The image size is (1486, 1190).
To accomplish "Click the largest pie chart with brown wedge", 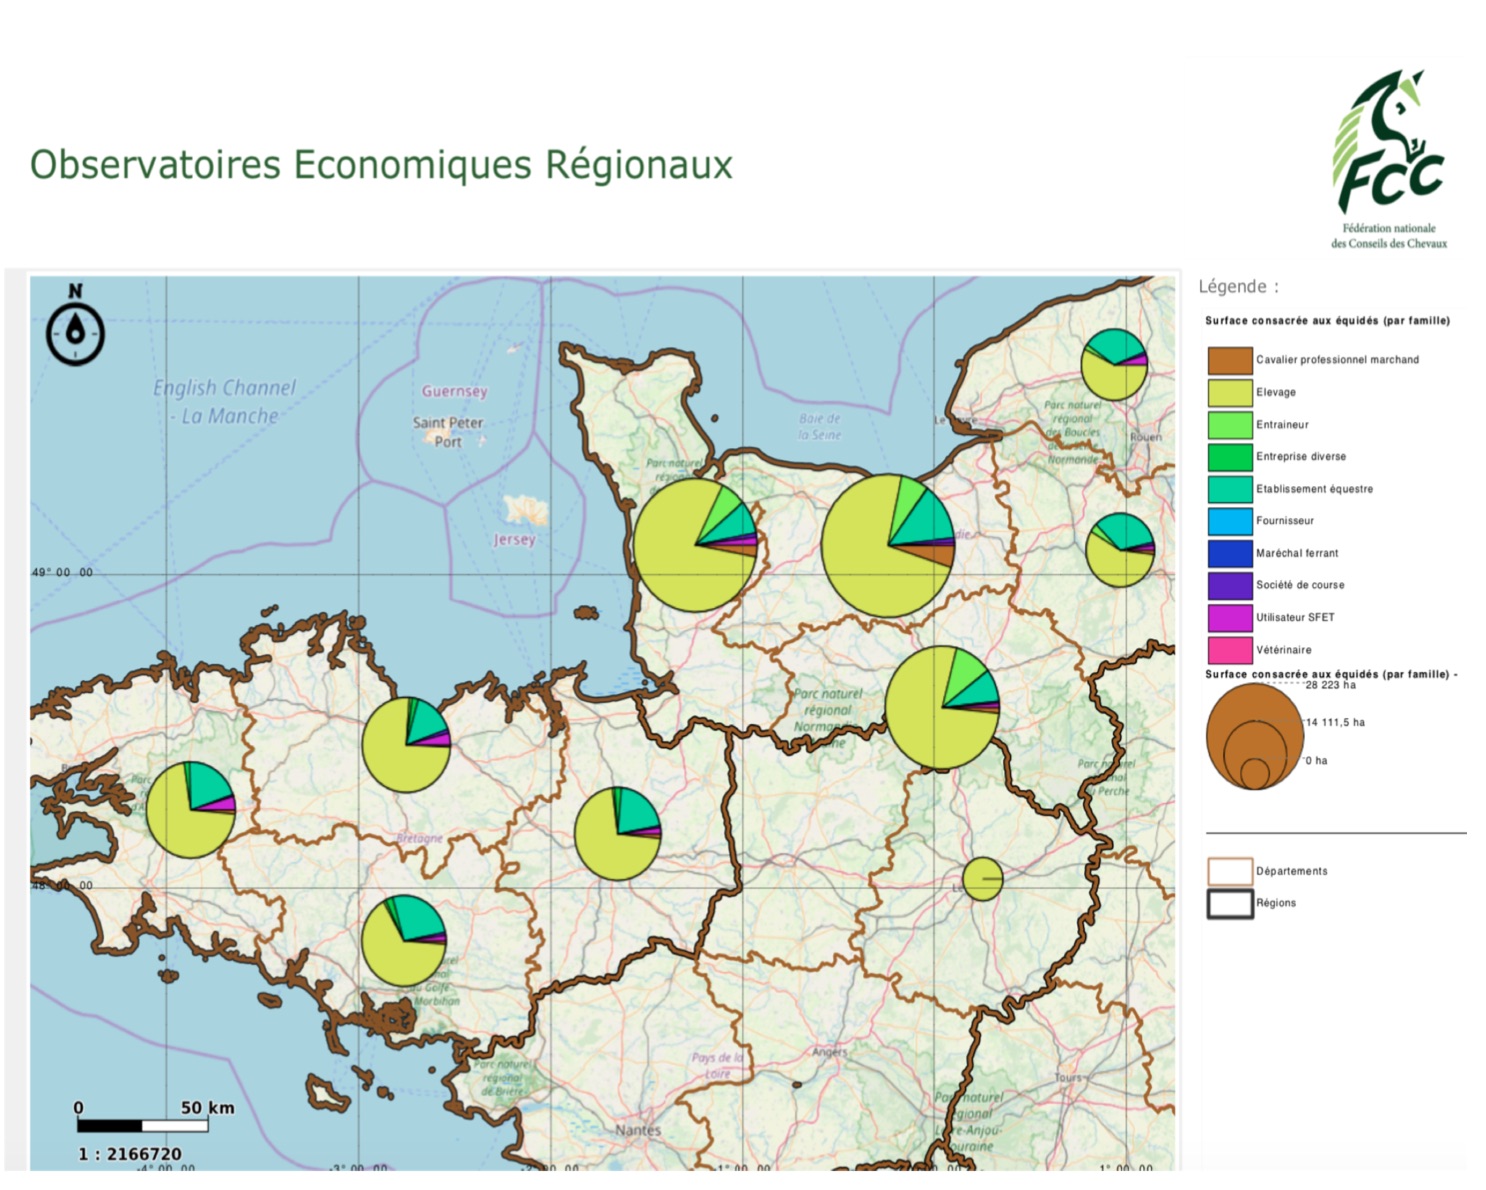I will pos(888,545).
